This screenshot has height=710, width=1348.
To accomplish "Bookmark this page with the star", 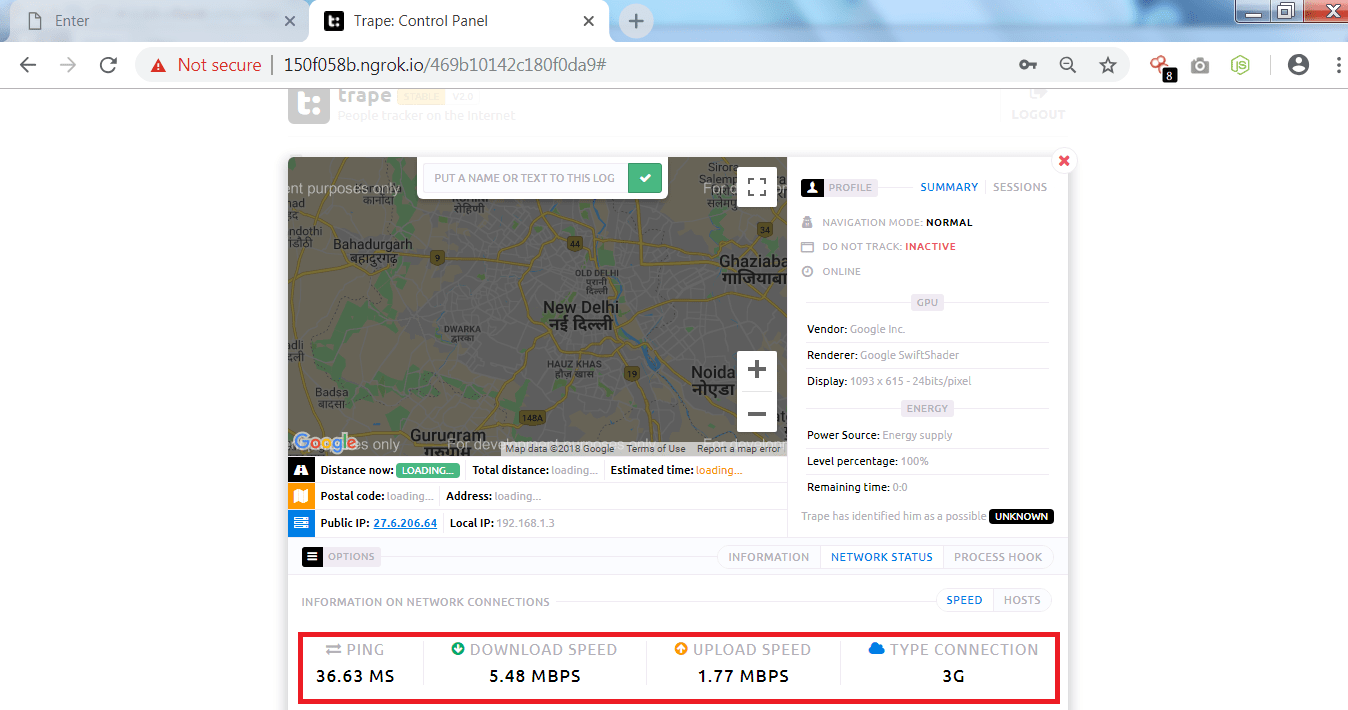I will (x=1108, y=65).
